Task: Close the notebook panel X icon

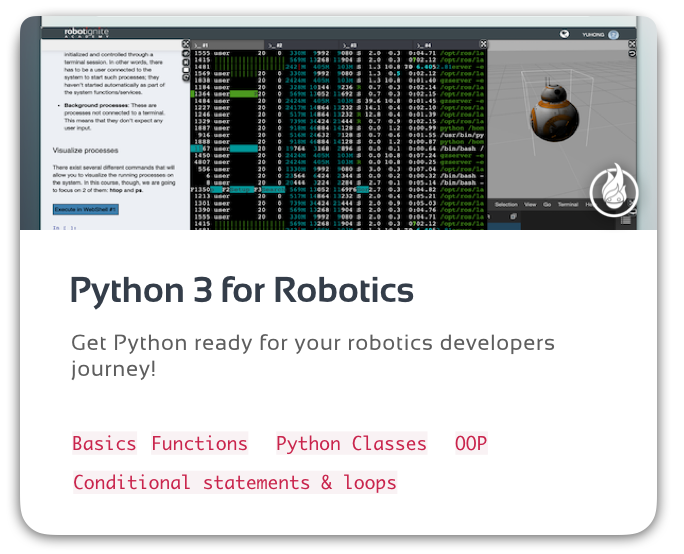Action: point(185,44)
